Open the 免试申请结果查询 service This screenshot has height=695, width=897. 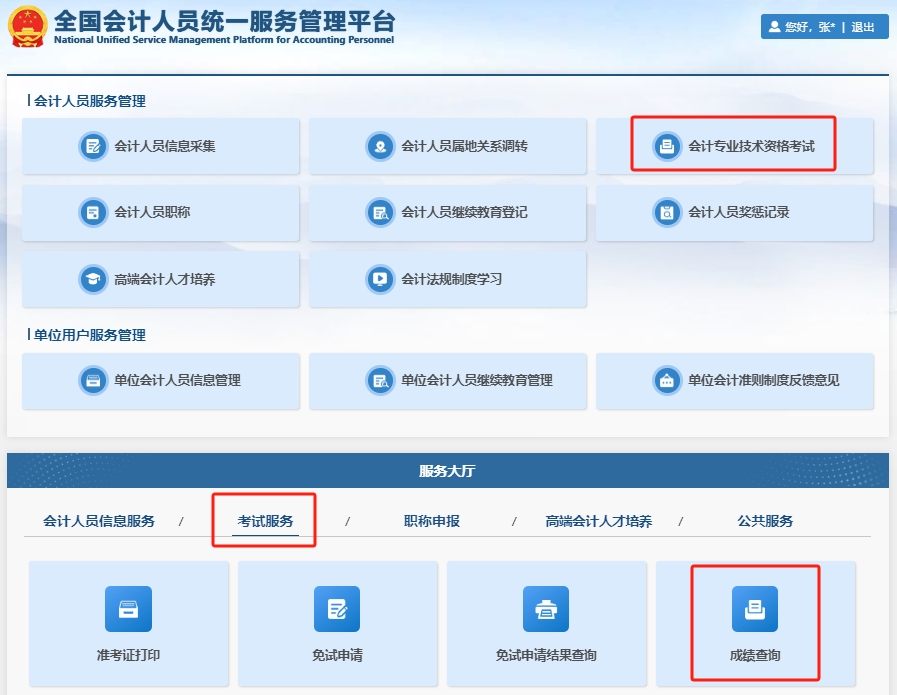coord(547,608)
